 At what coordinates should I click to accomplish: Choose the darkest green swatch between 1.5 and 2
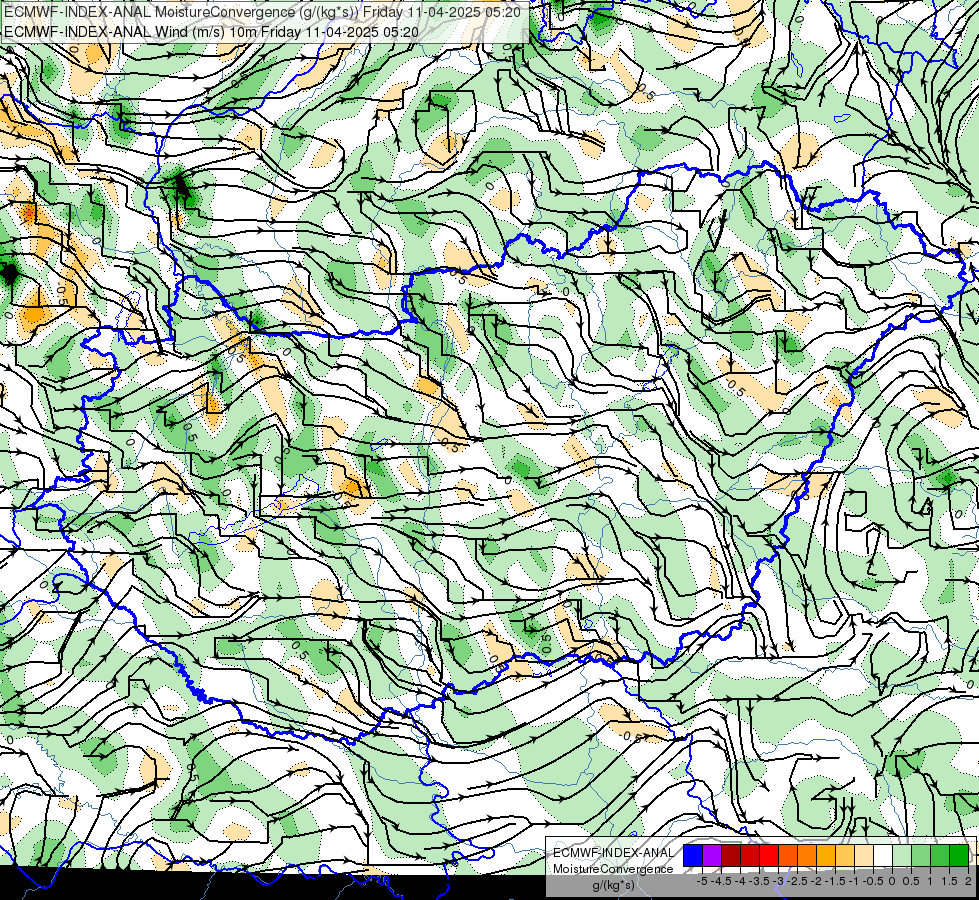click(959, 856)
